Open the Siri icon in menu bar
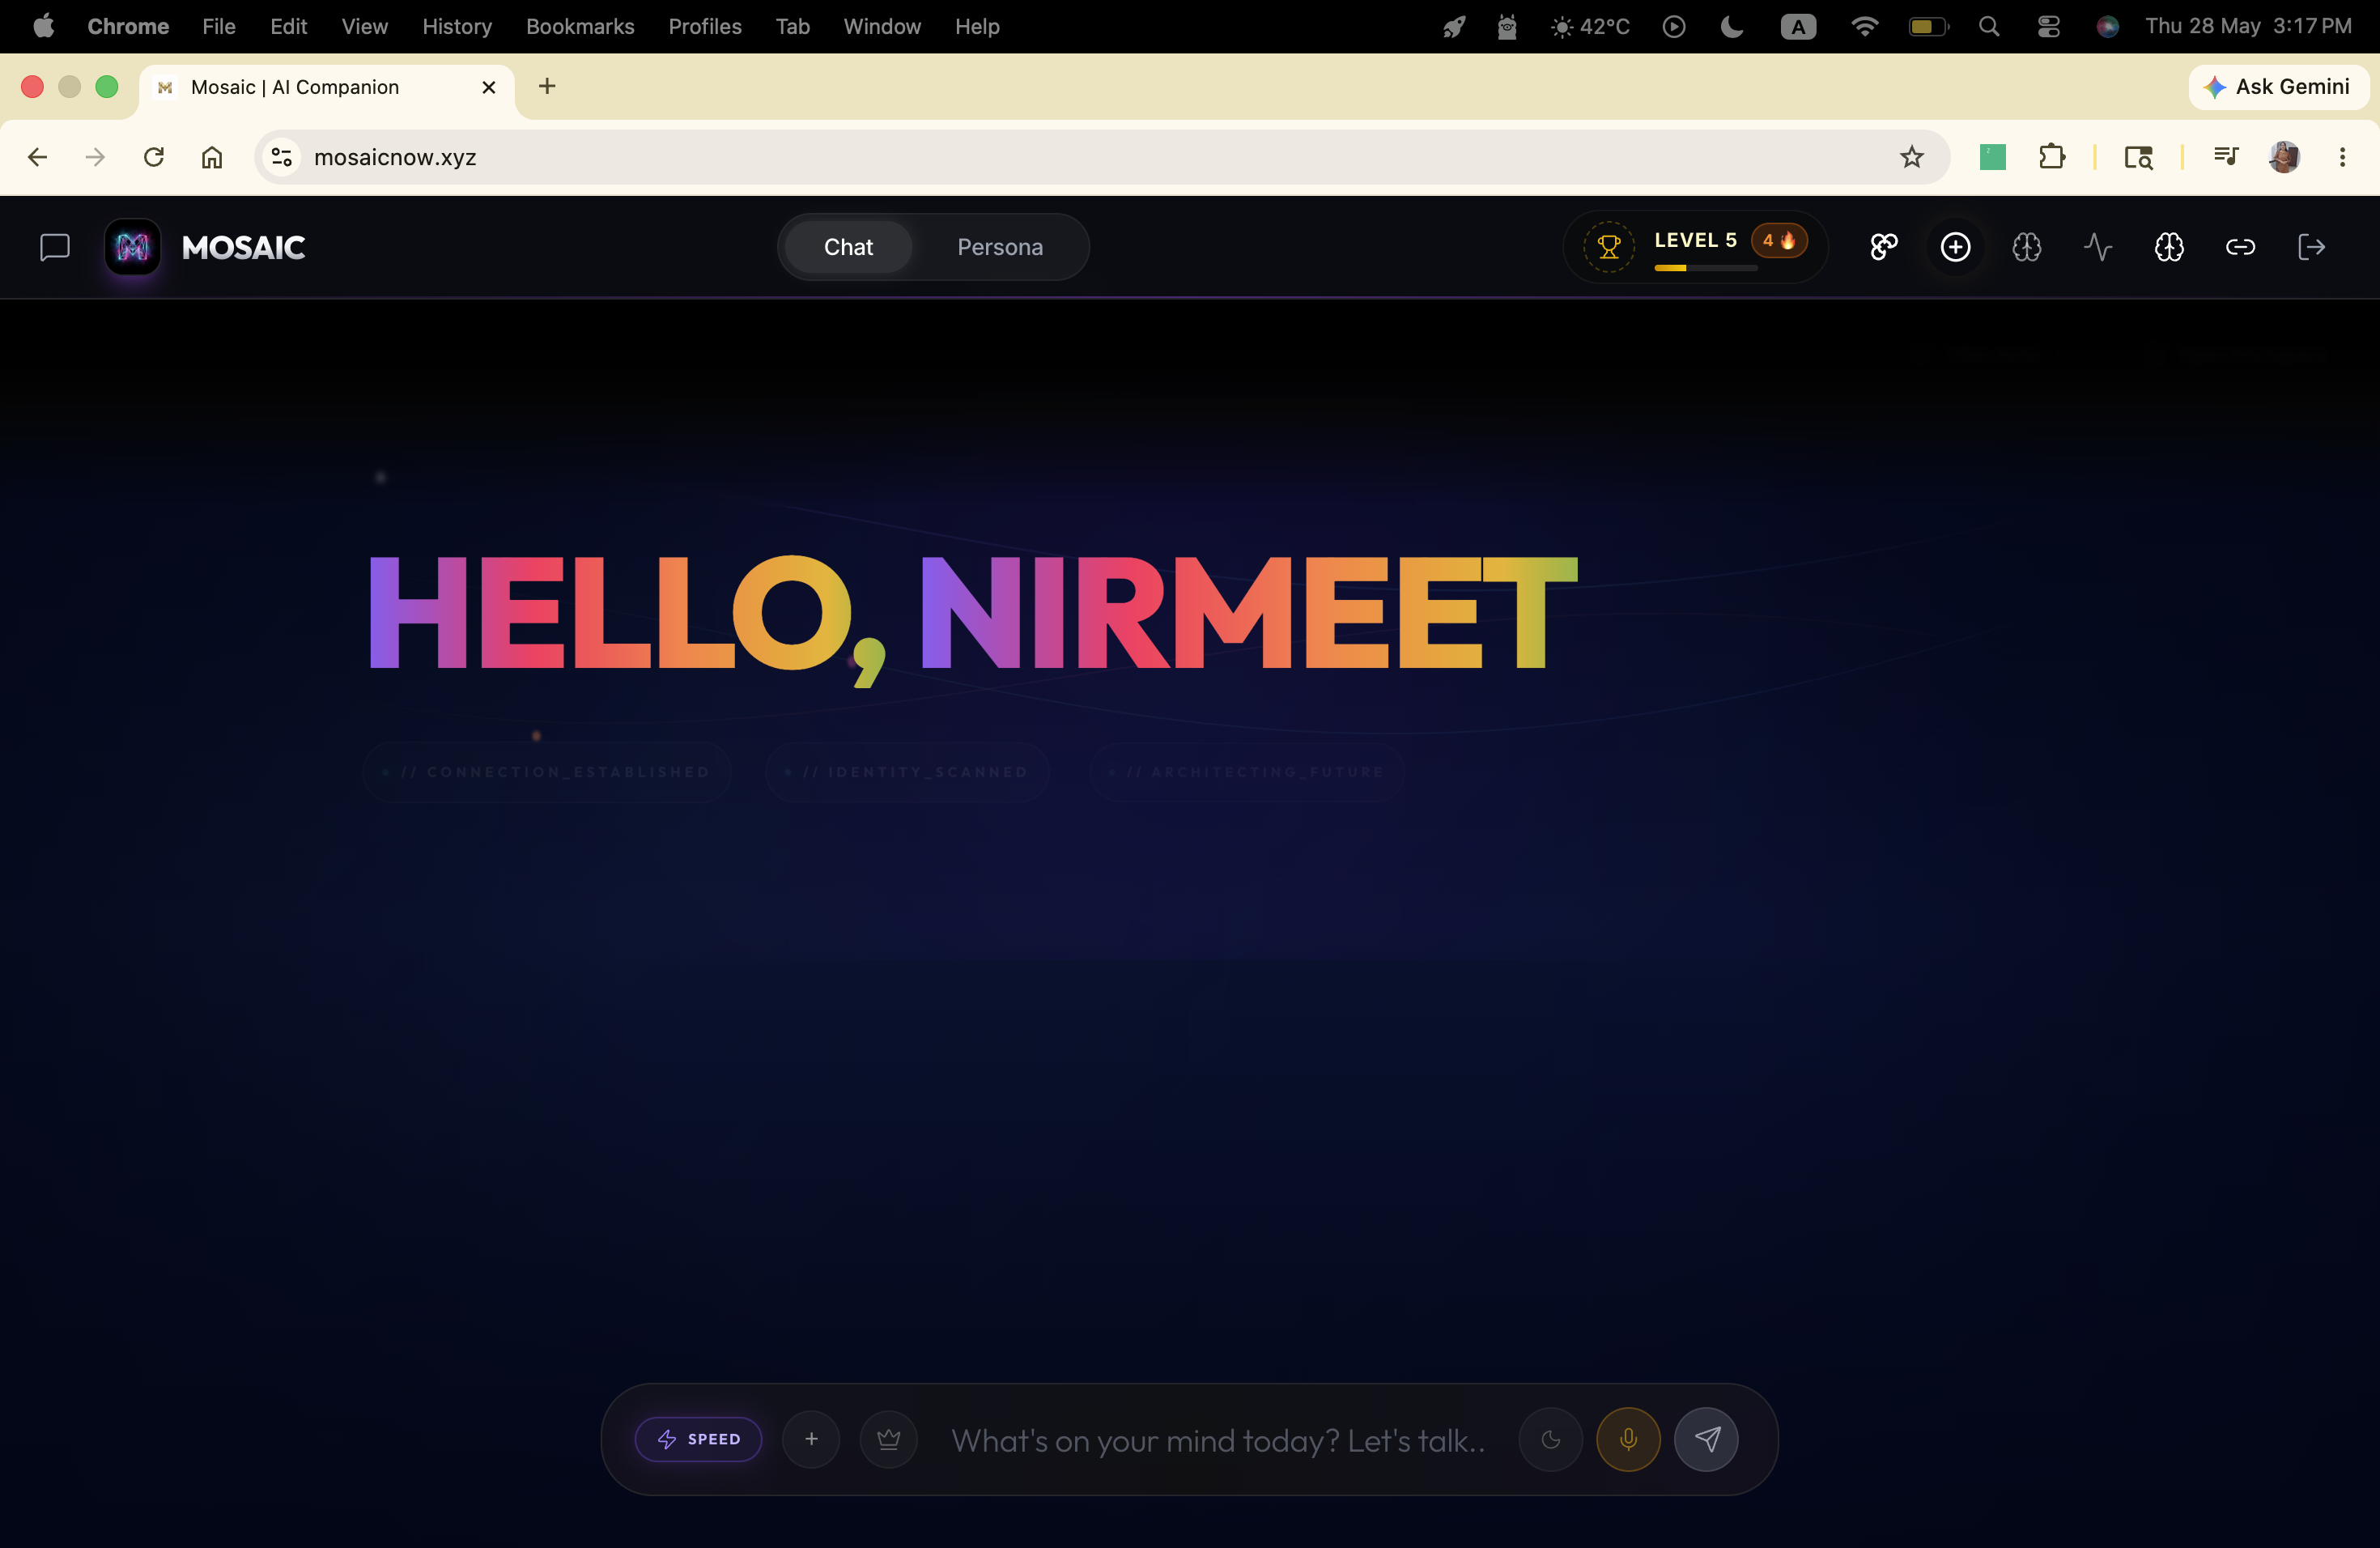Viewport: 2380px width, 1548px height. (x=2106, y=26)
